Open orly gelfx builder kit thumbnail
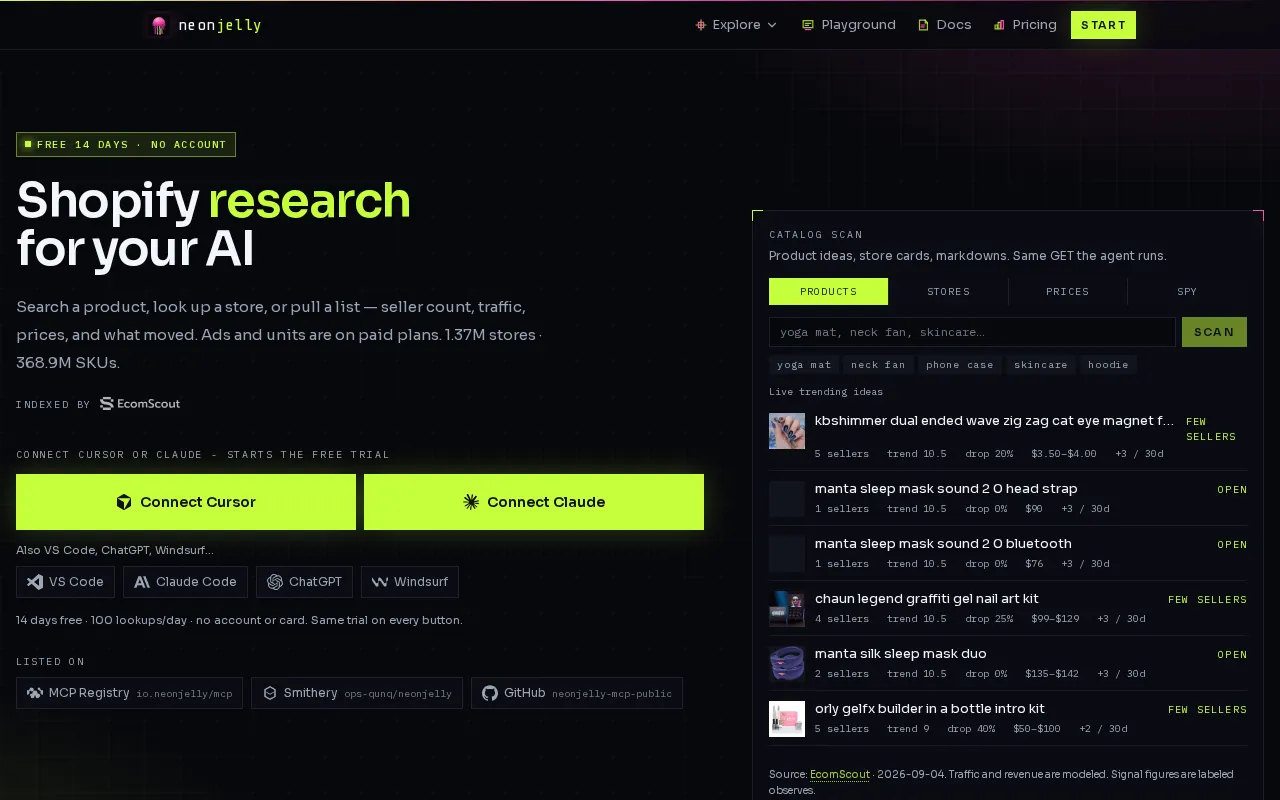 (787, 719)
